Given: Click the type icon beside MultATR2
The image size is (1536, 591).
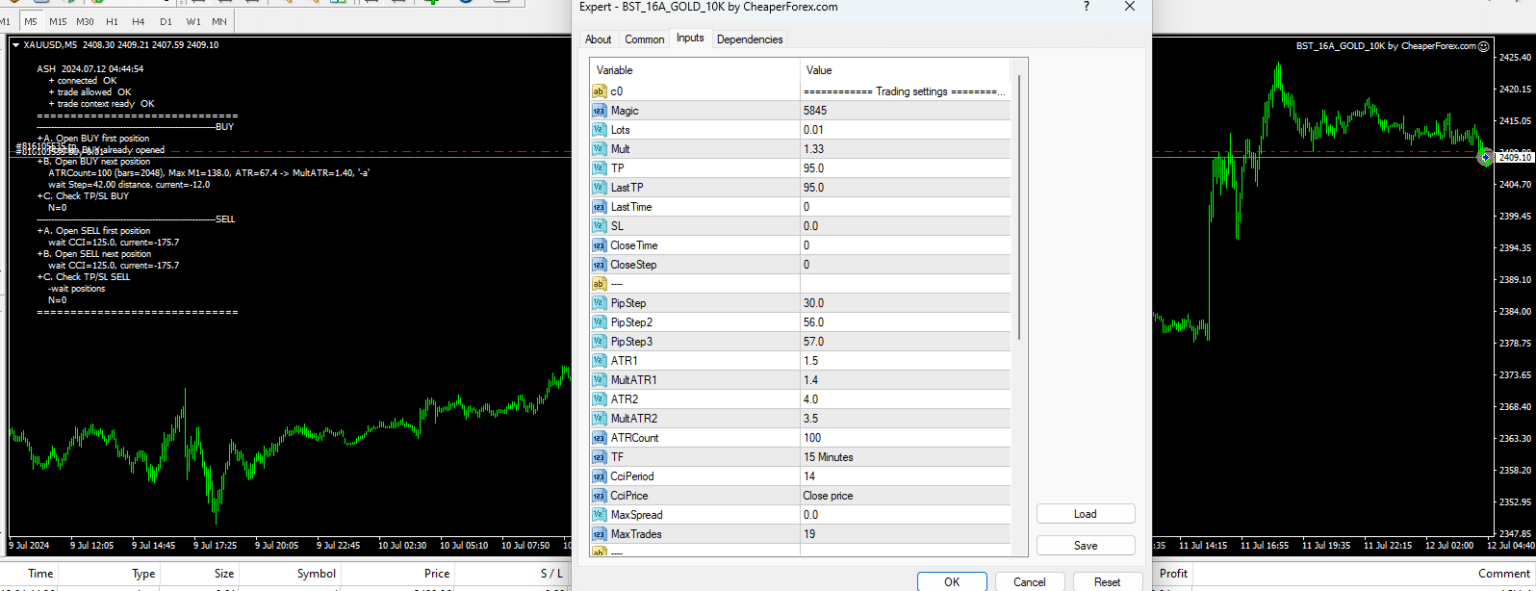Looking at the screenshot, I should tap(599, 418).
